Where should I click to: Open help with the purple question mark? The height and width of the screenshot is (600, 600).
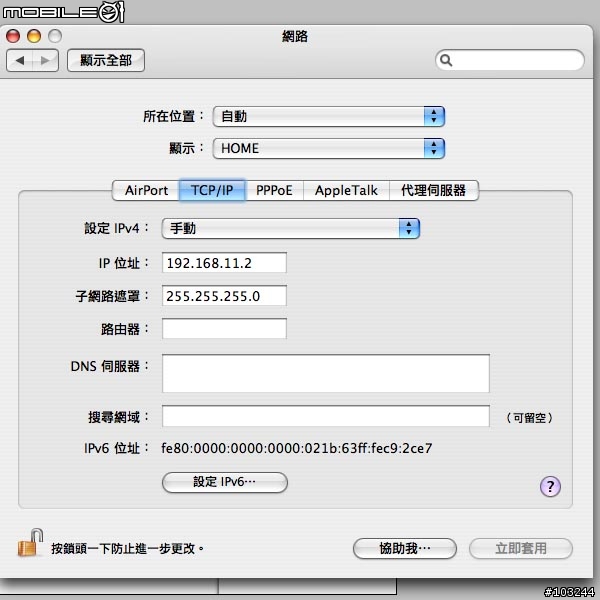point(550,486)
